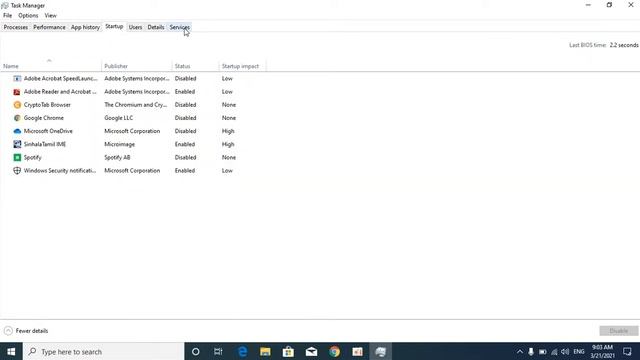Switch to the Services tab
Screen dimensions: 640x360
tap(180, 27)
